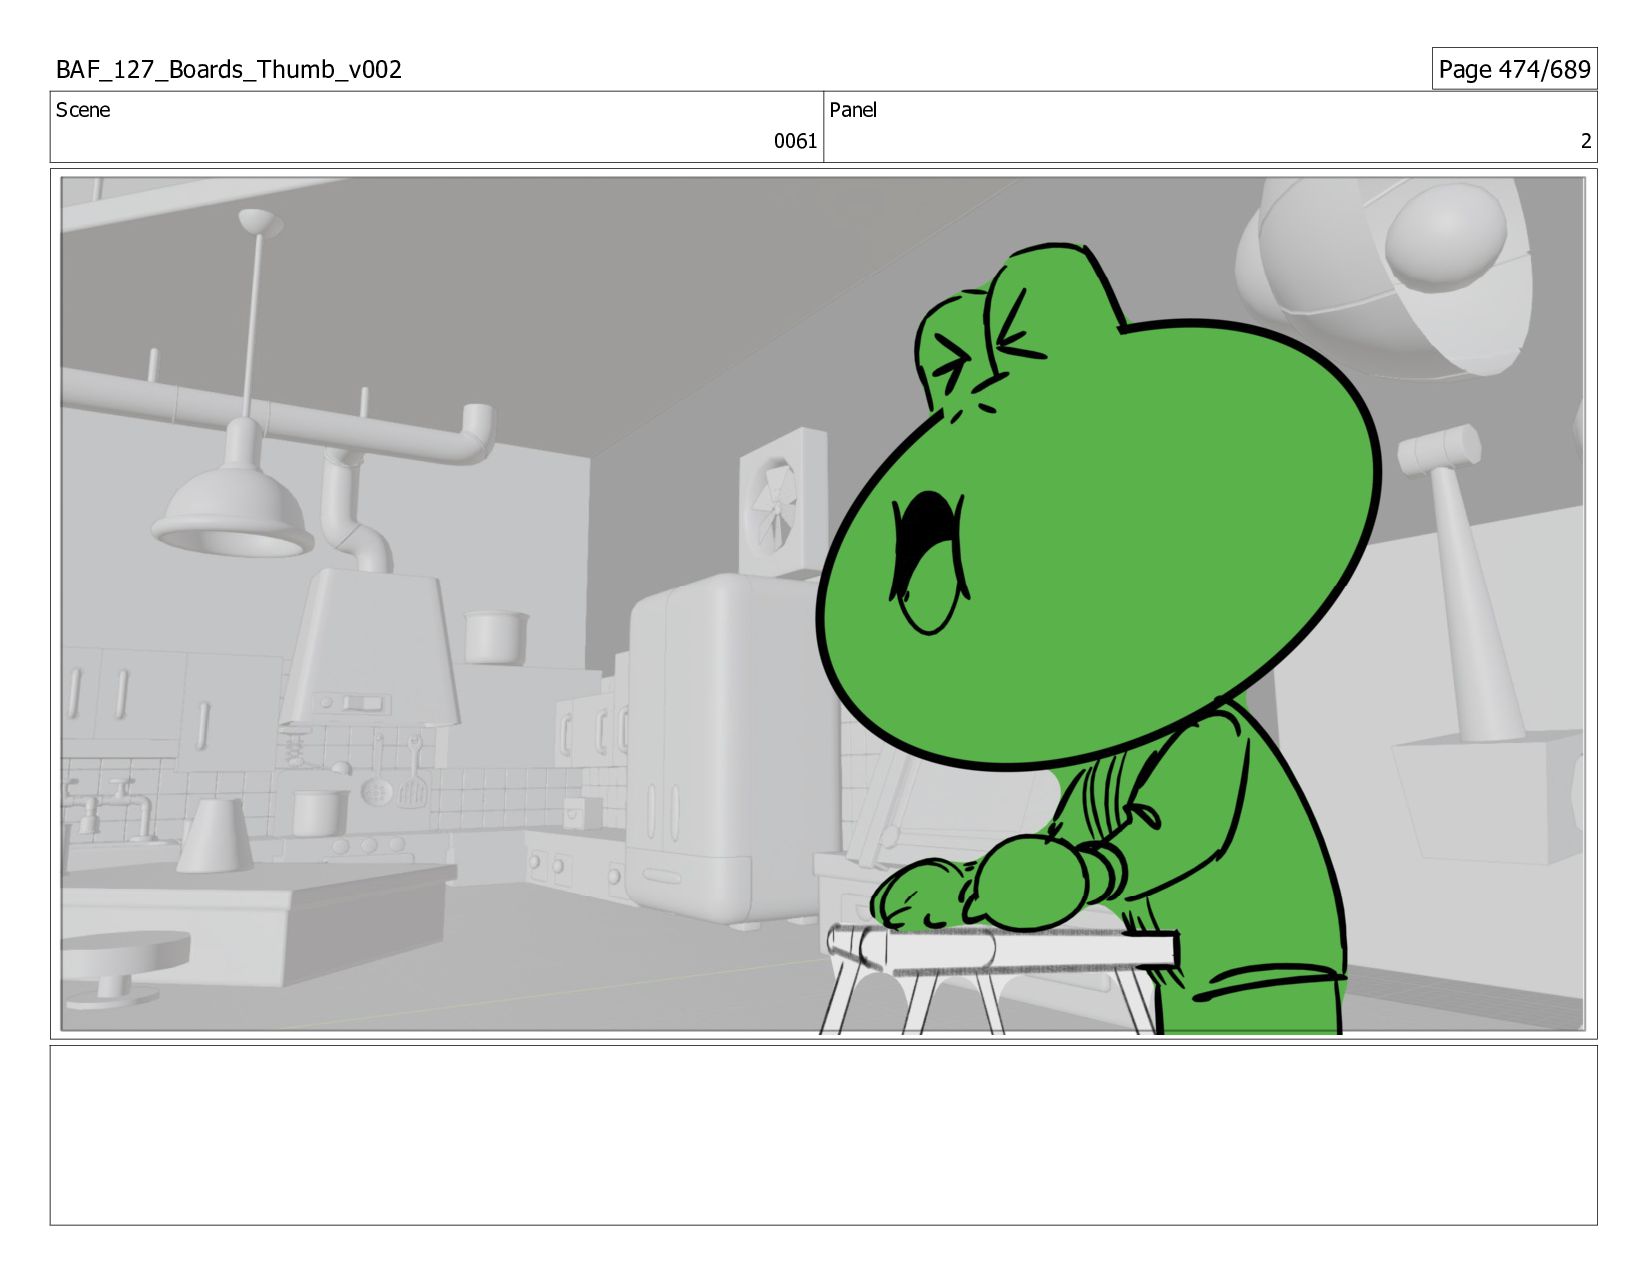Screen dimensions: 1650x1275
Task: Click the empty notes box below panel
Action: coord(823,1135)
